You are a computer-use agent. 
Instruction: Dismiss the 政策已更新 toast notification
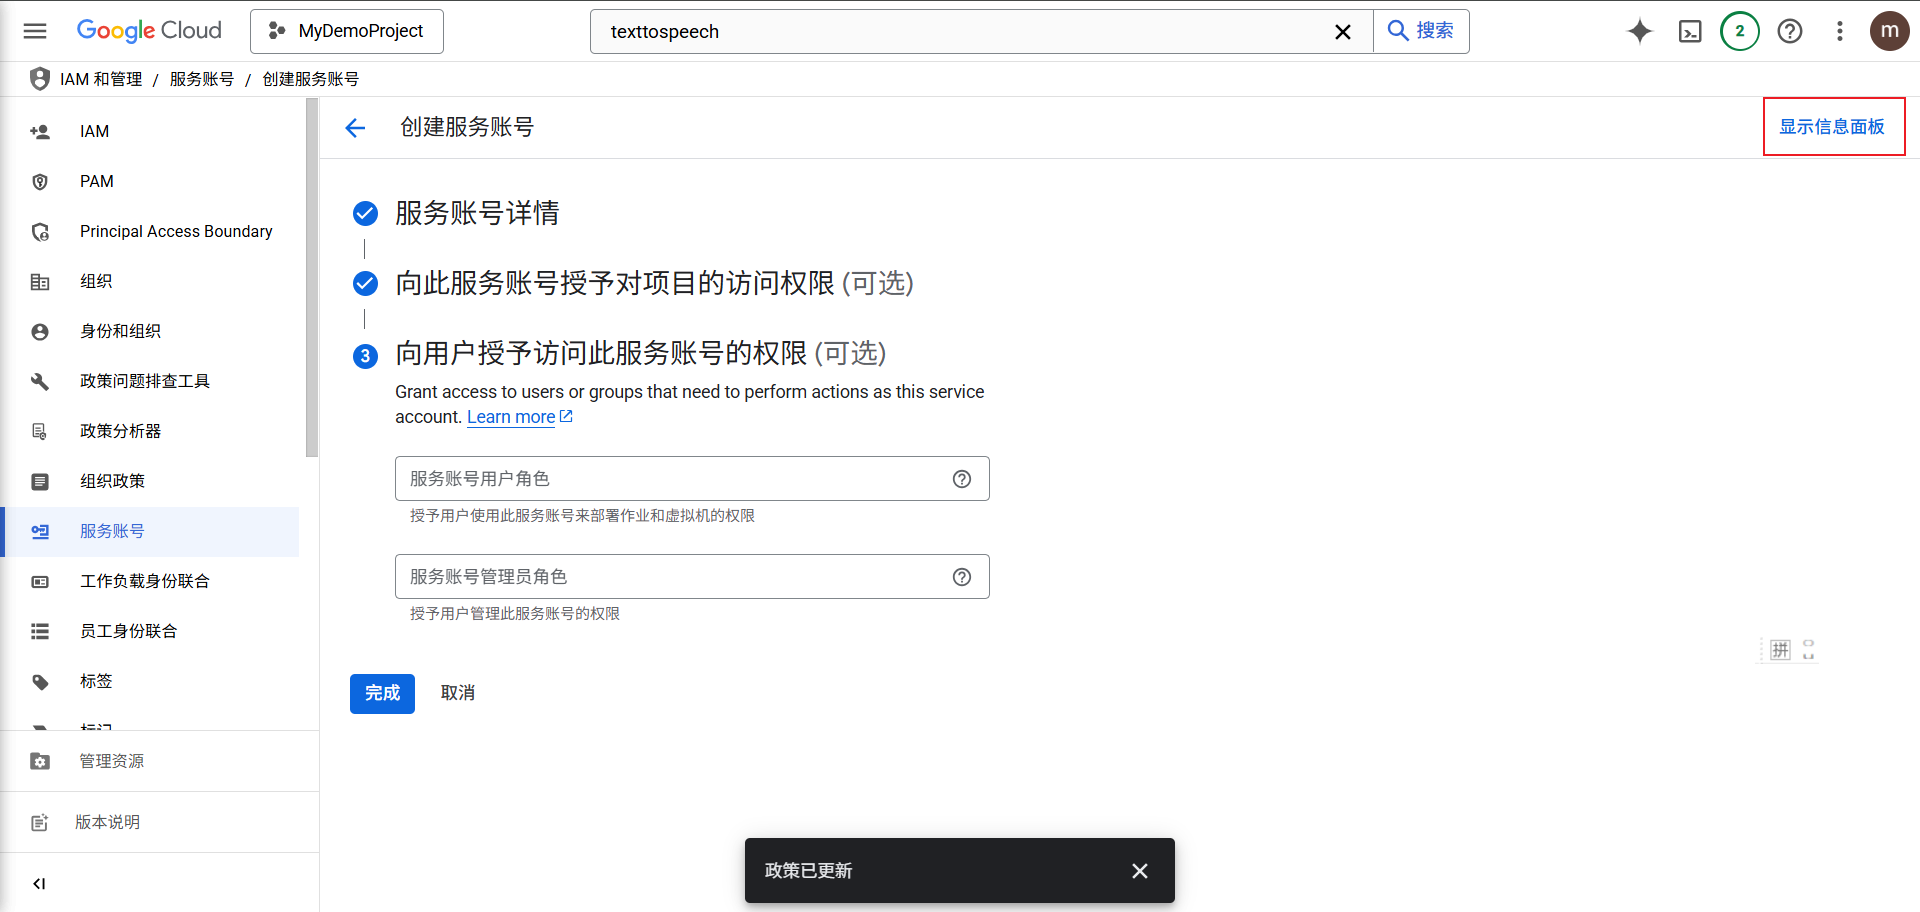pos(1139,870)
